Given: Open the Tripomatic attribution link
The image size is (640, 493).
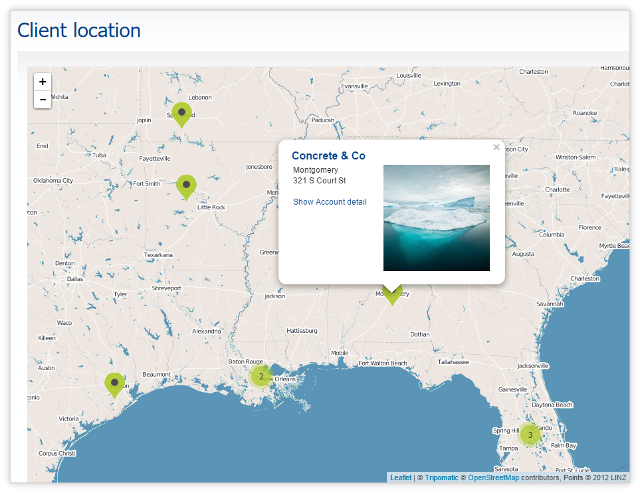Looking at the screenshot, I should (x=442, y=477).
